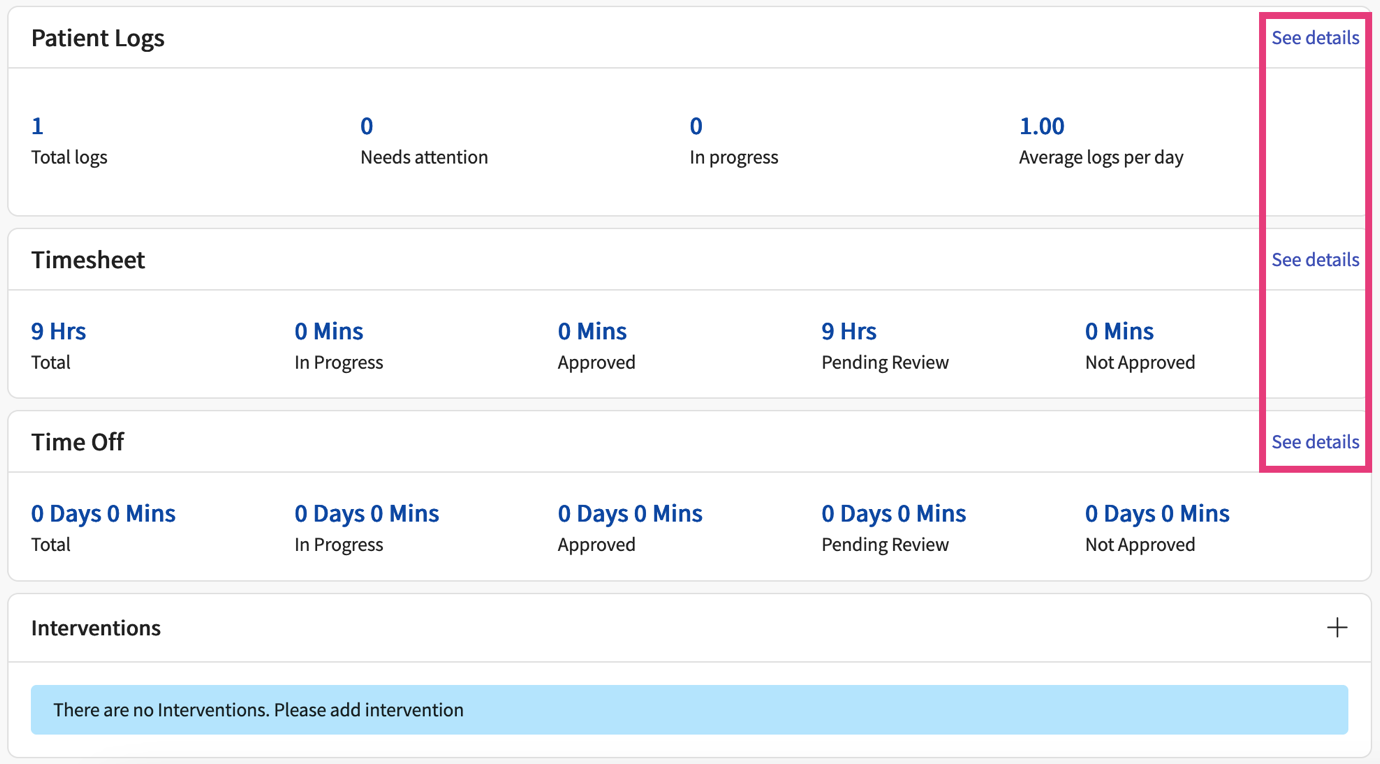Screen dimensions: 1380x764
Task: Click the plus icon to add an intervention
Action: [x=1337, y=627]
